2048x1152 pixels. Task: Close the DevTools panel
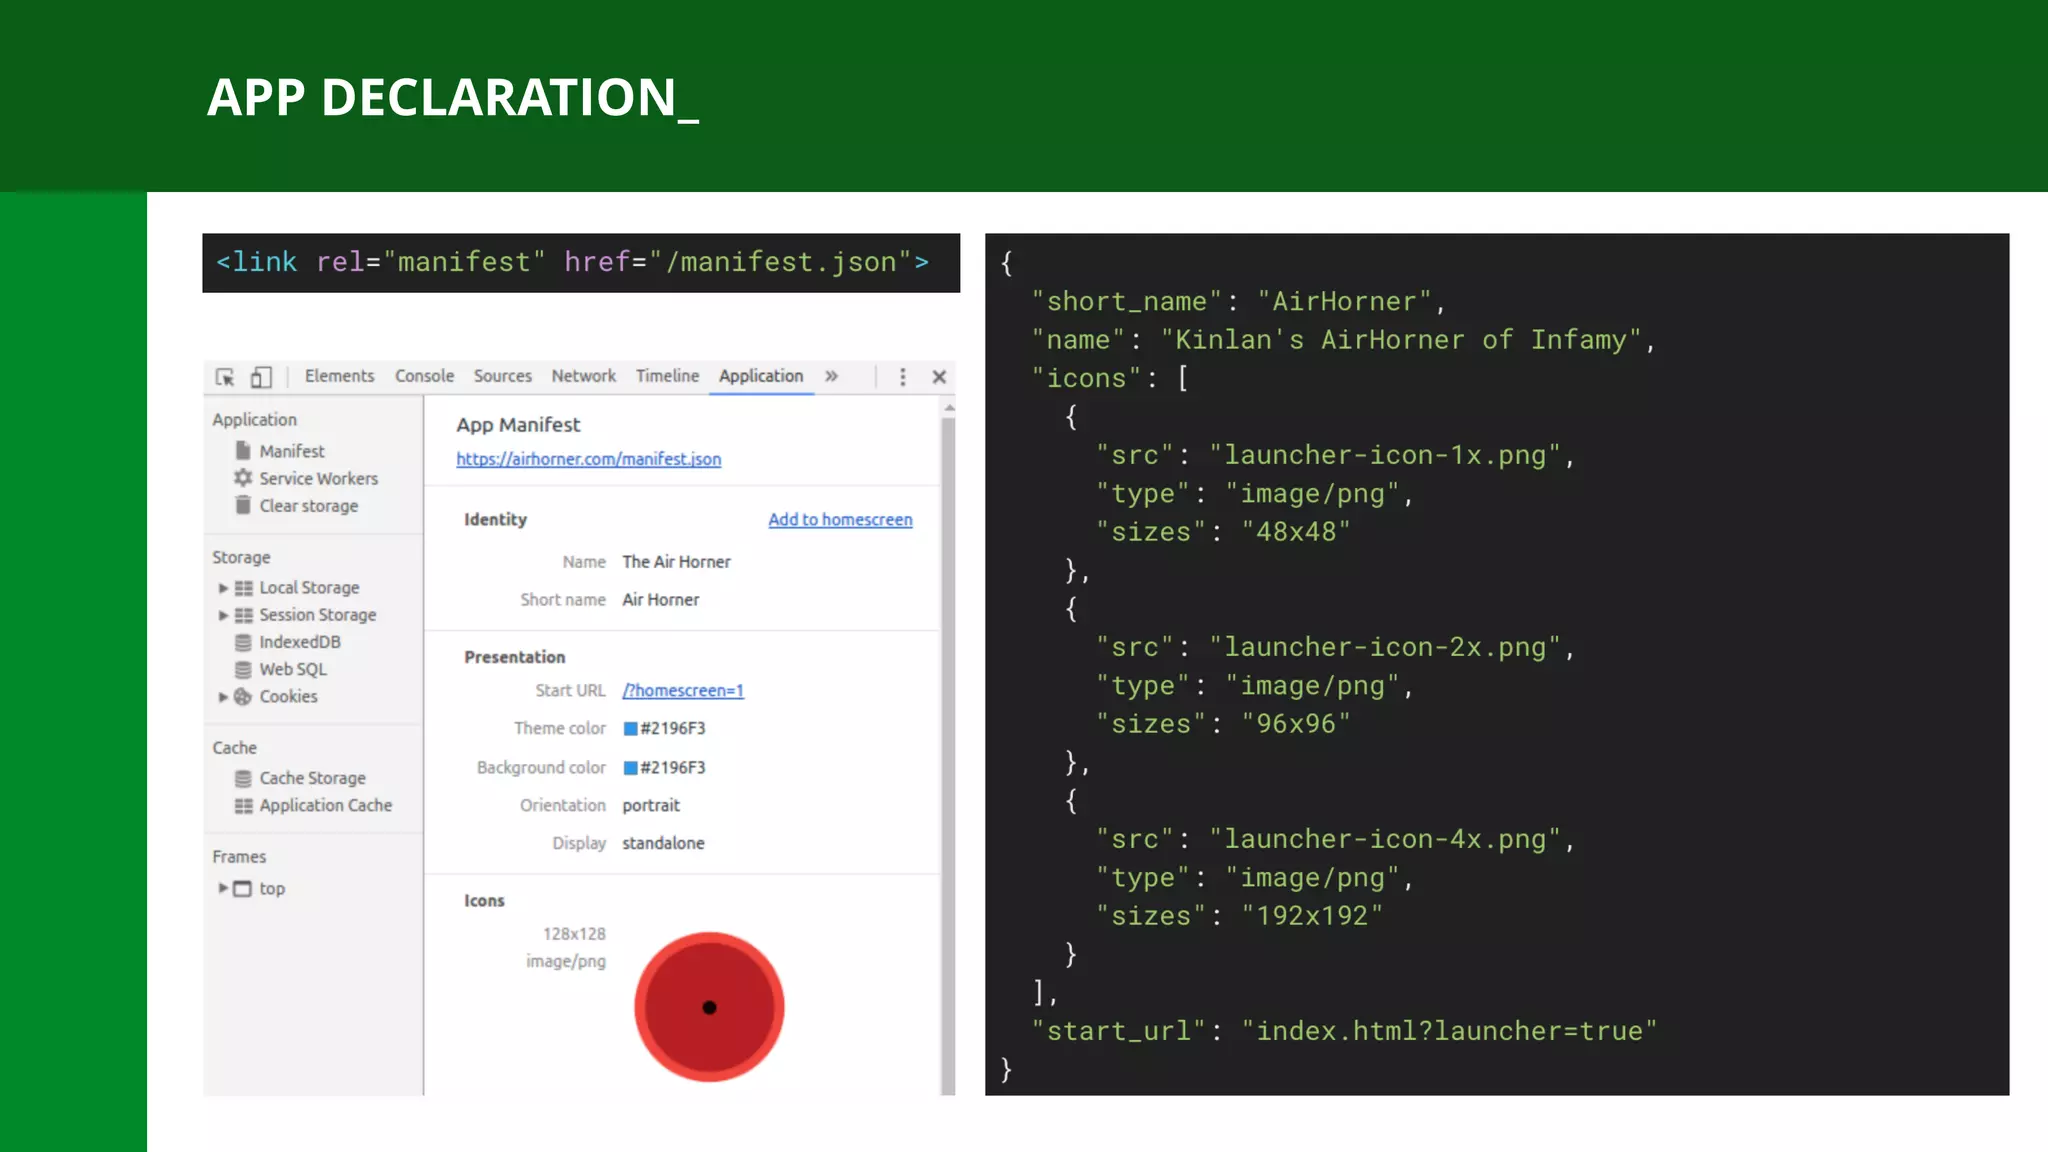tap(939, 377)
